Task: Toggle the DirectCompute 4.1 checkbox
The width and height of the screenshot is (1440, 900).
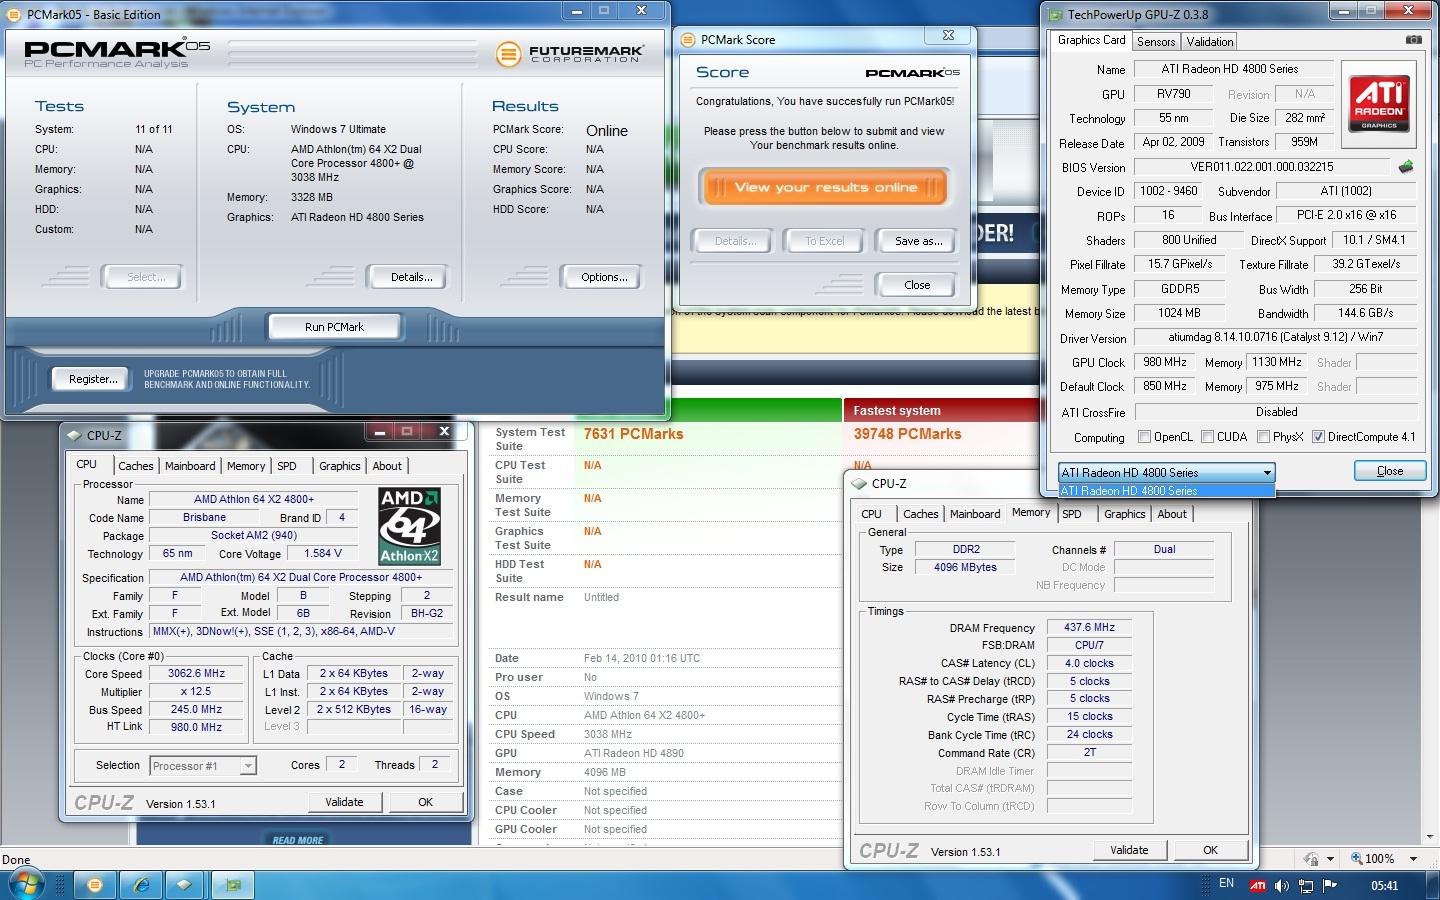Action: click(1318, 437)
